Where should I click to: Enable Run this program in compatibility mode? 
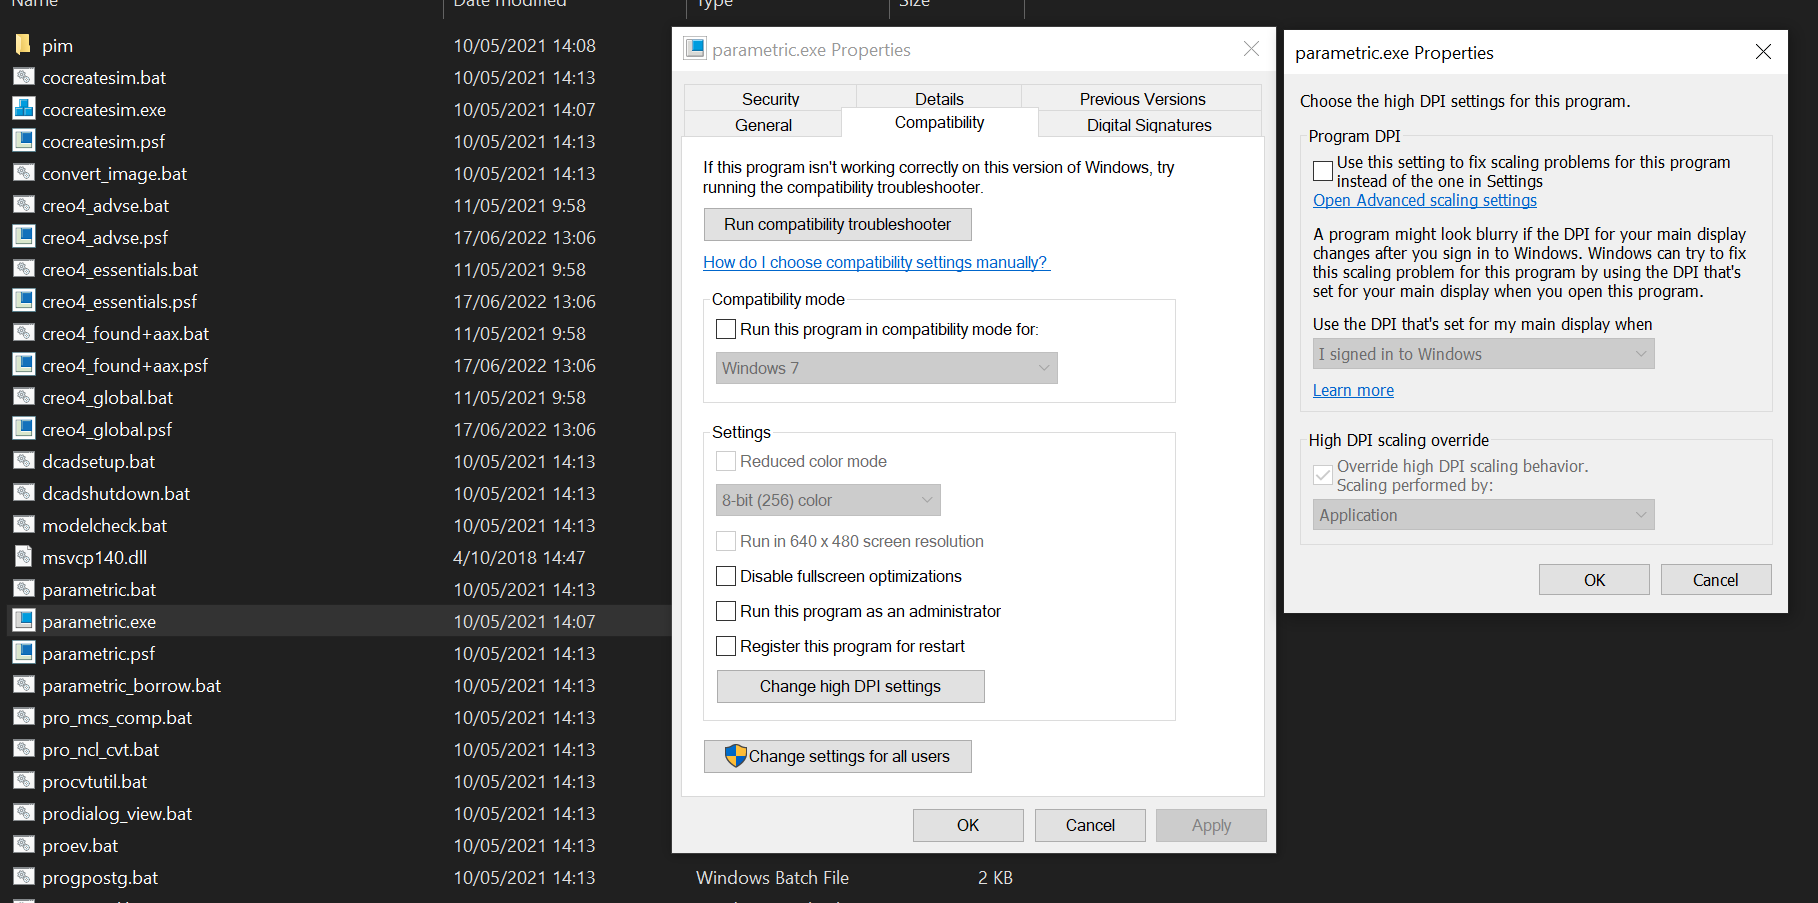point(726,328)
